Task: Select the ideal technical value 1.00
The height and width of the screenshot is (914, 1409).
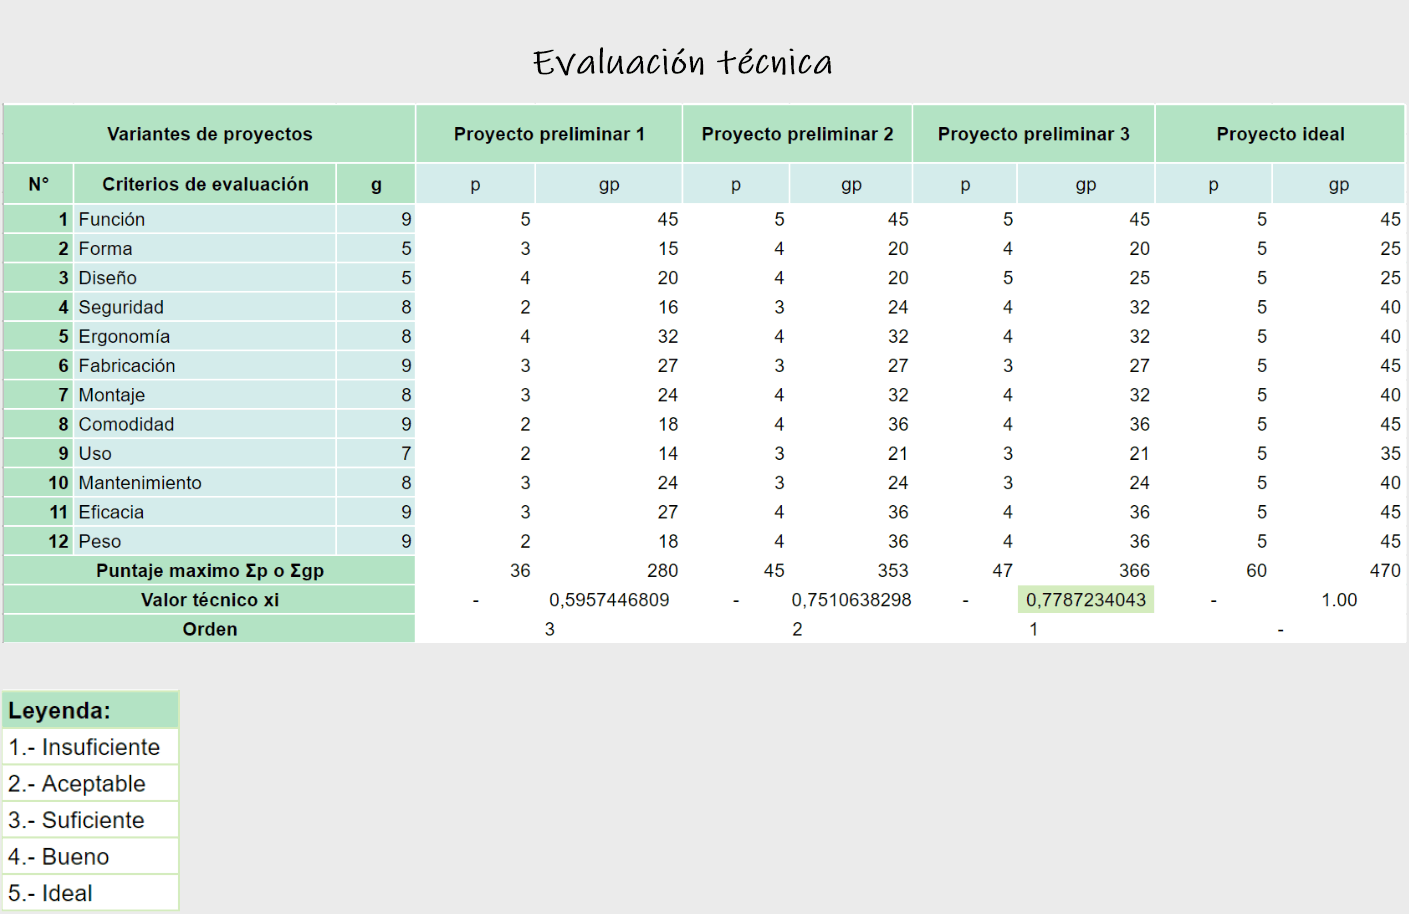Action: click(1339, 600)
